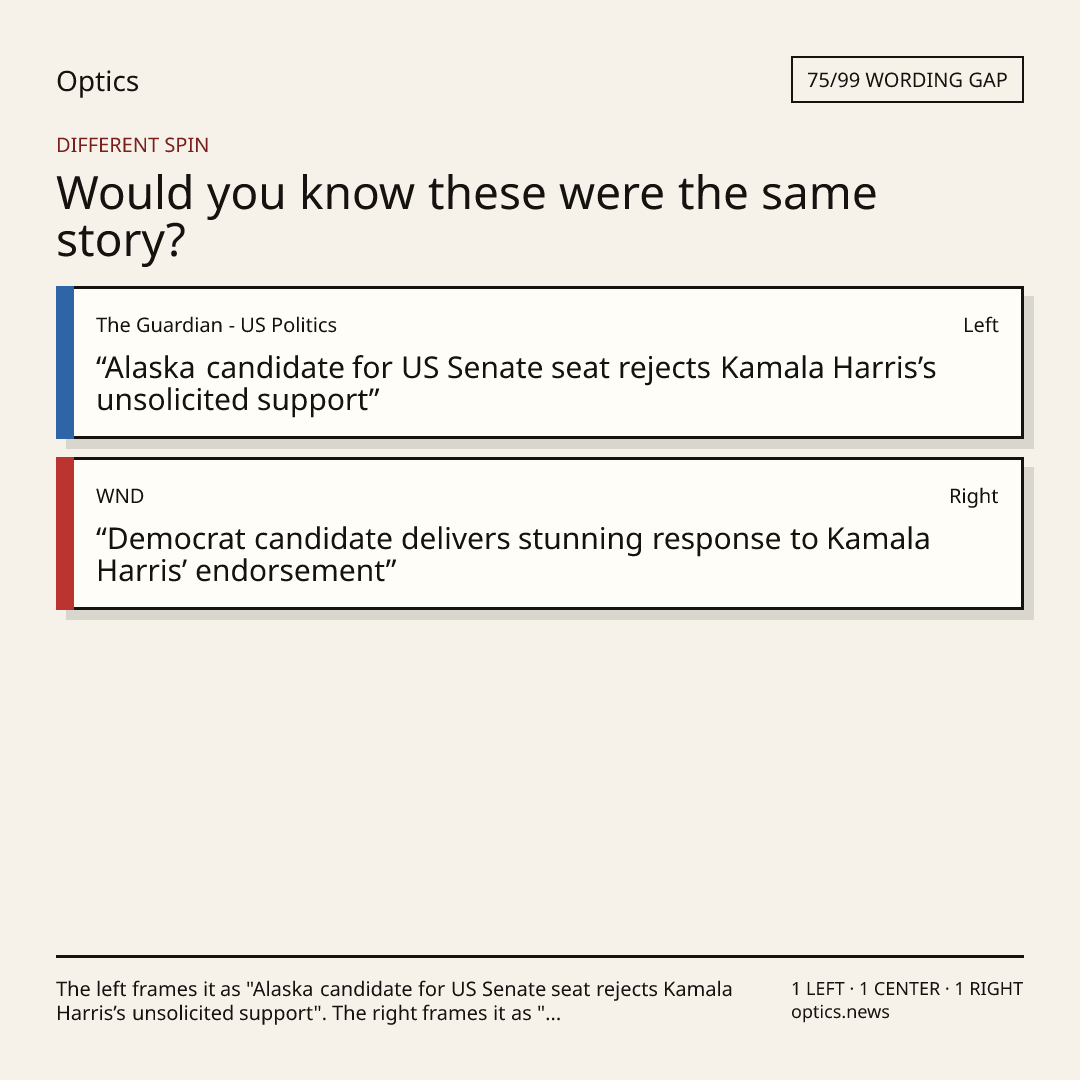Click the truncated framing summary text
The image size is (1080, 1080).
point(394,1001)
